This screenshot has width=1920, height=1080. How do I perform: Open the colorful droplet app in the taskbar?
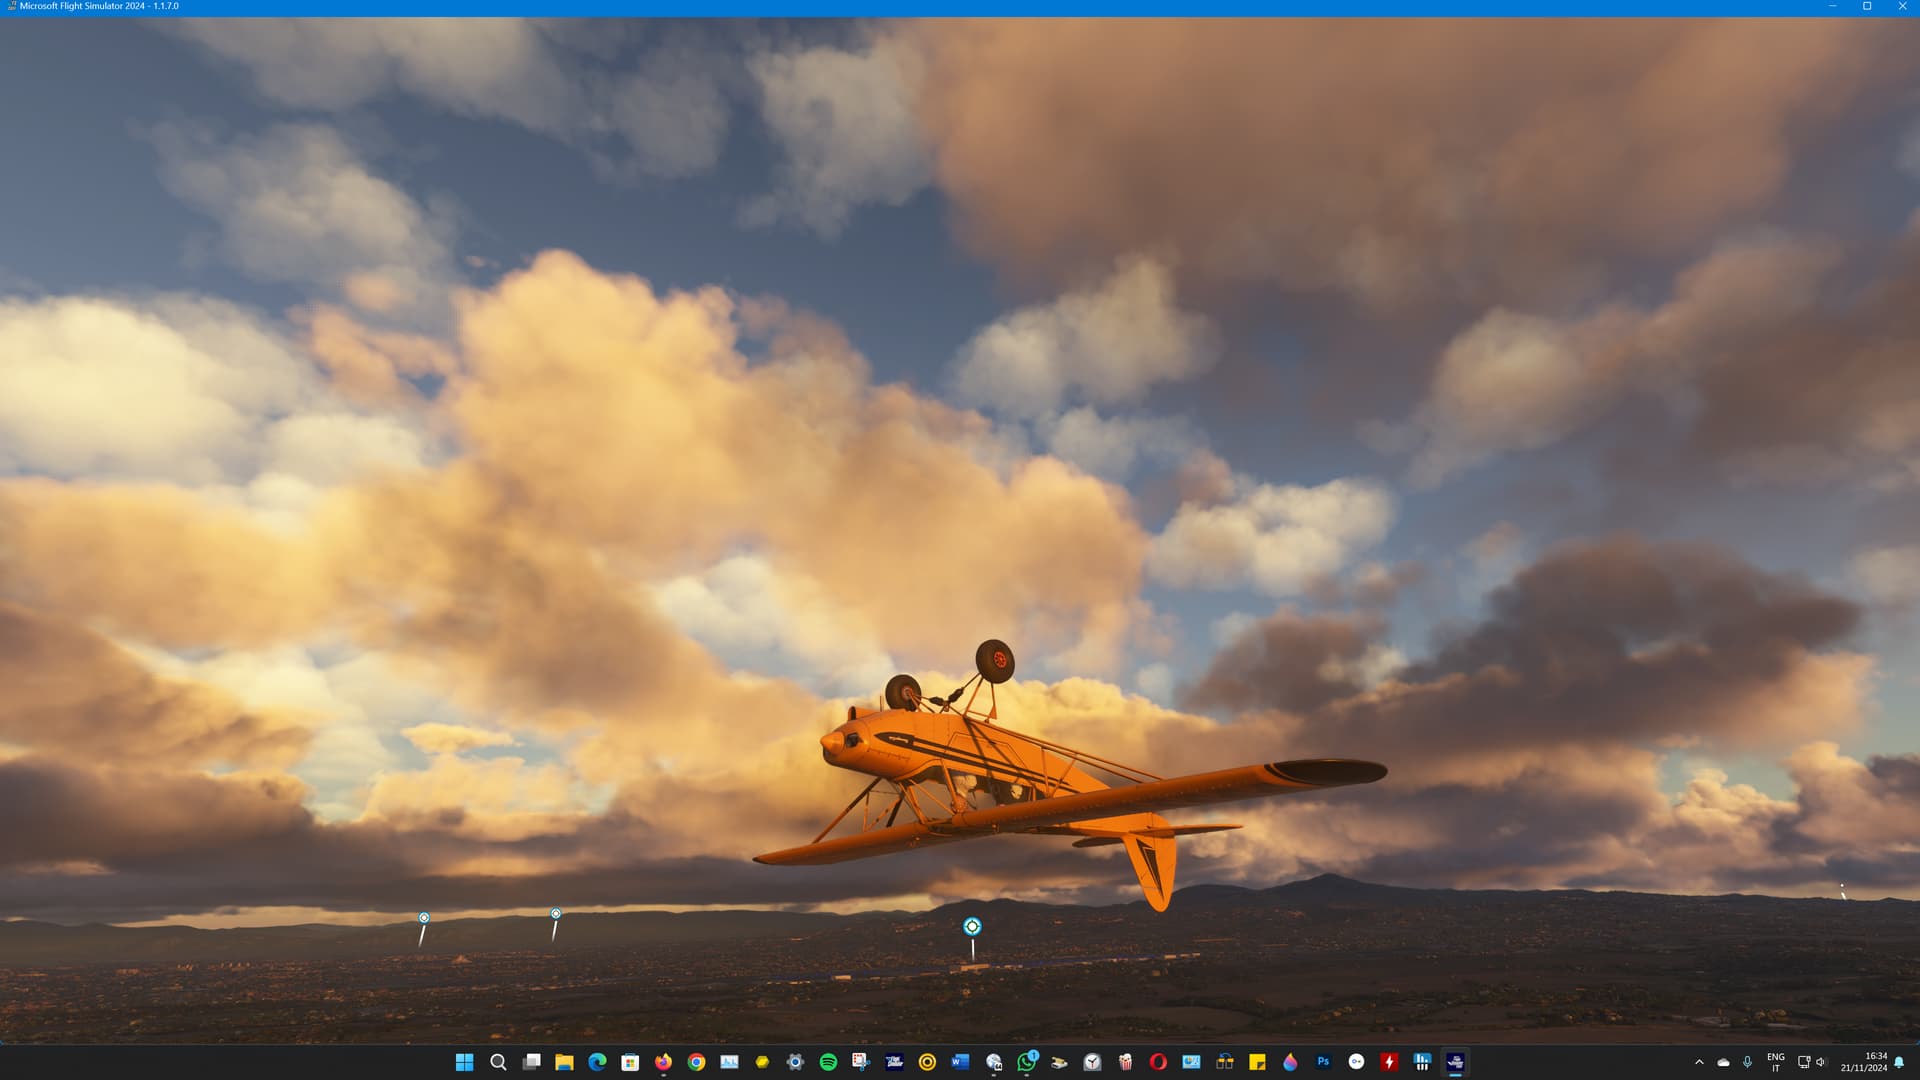[x=1290, y=1062]
